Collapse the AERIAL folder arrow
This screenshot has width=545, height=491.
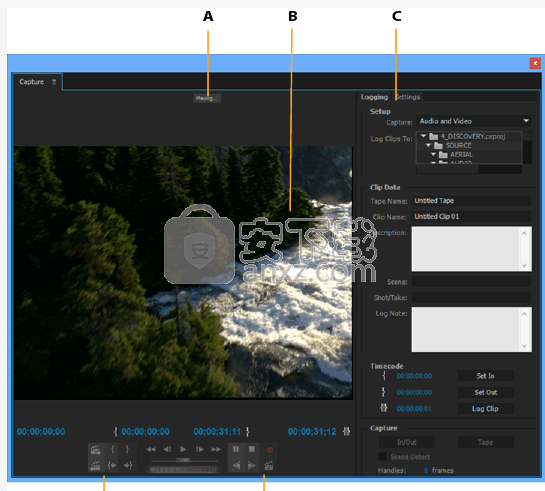pyautogui.click(x=433, y=154)
